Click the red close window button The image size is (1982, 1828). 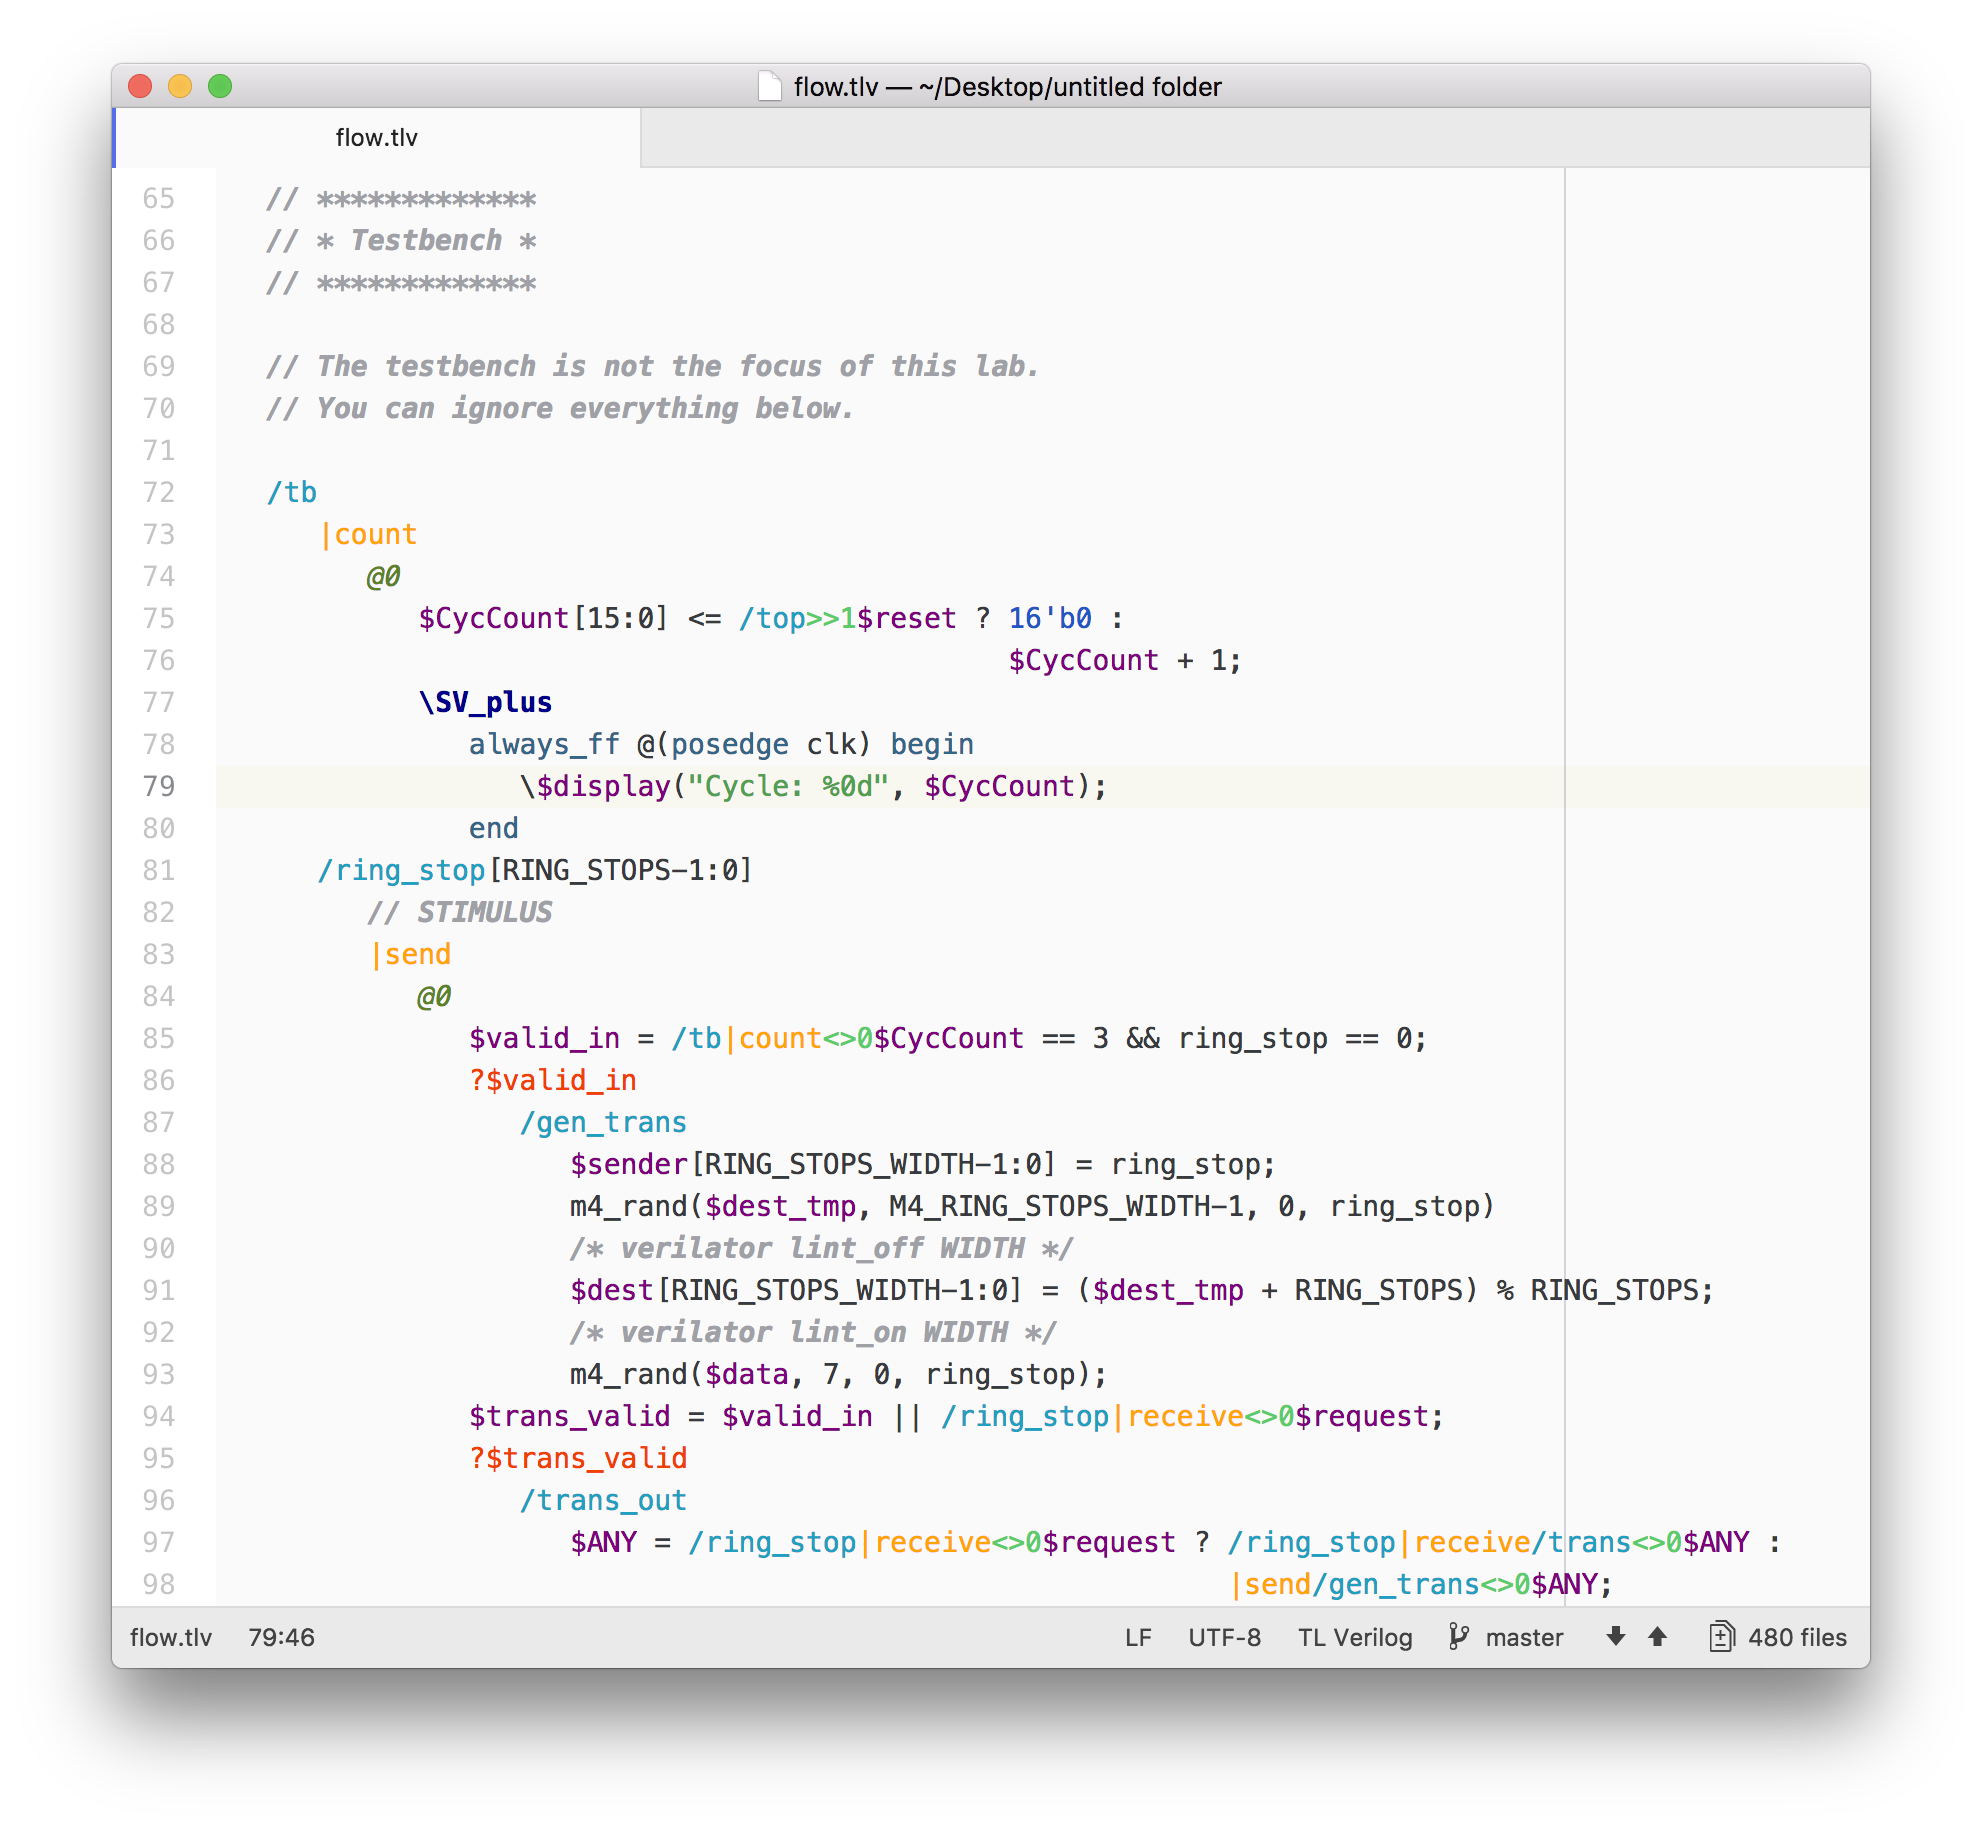pyautogui.click(x=140, y=87)
